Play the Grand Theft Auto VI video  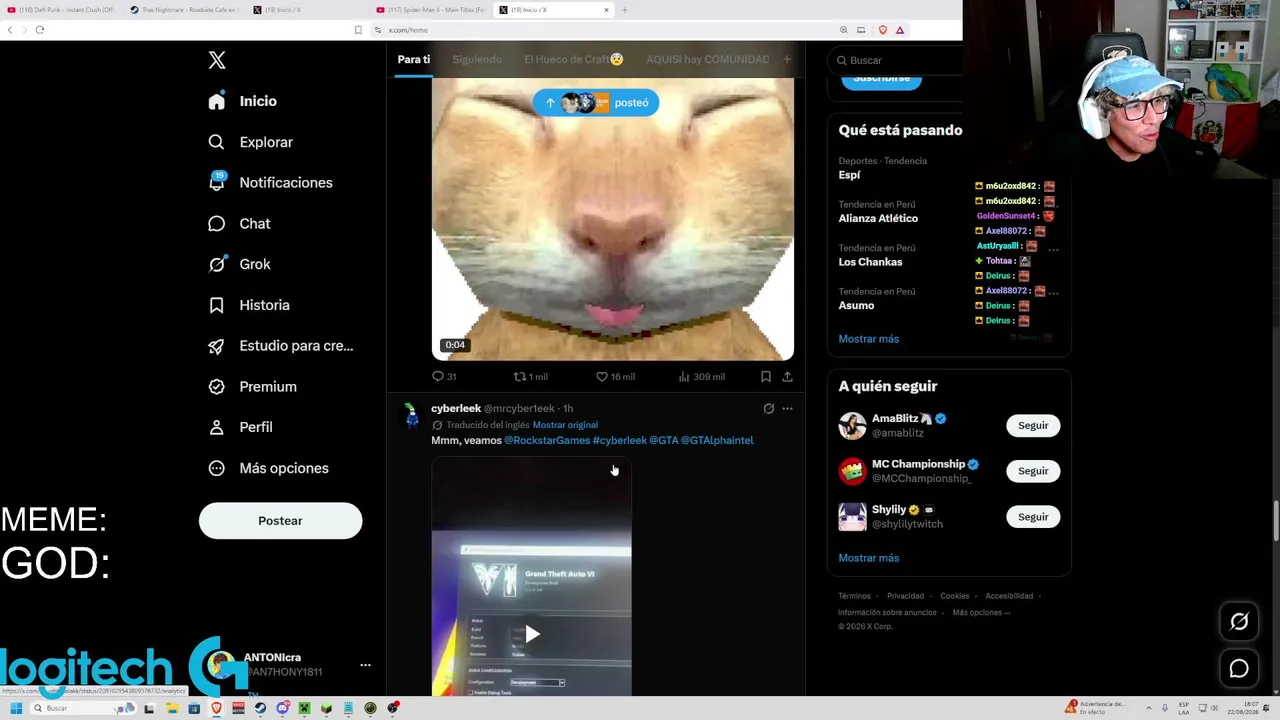tap(532, 633)
